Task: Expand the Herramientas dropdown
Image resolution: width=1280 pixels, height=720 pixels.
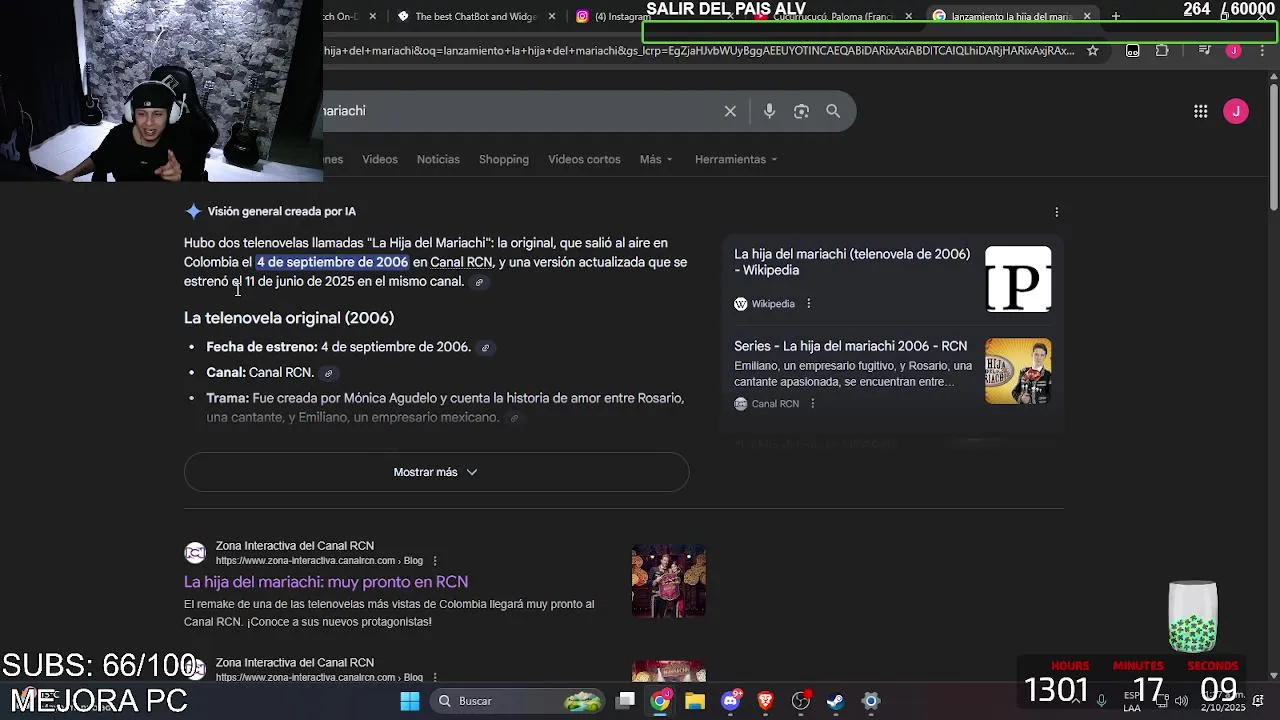Action: tap(736, 159)
